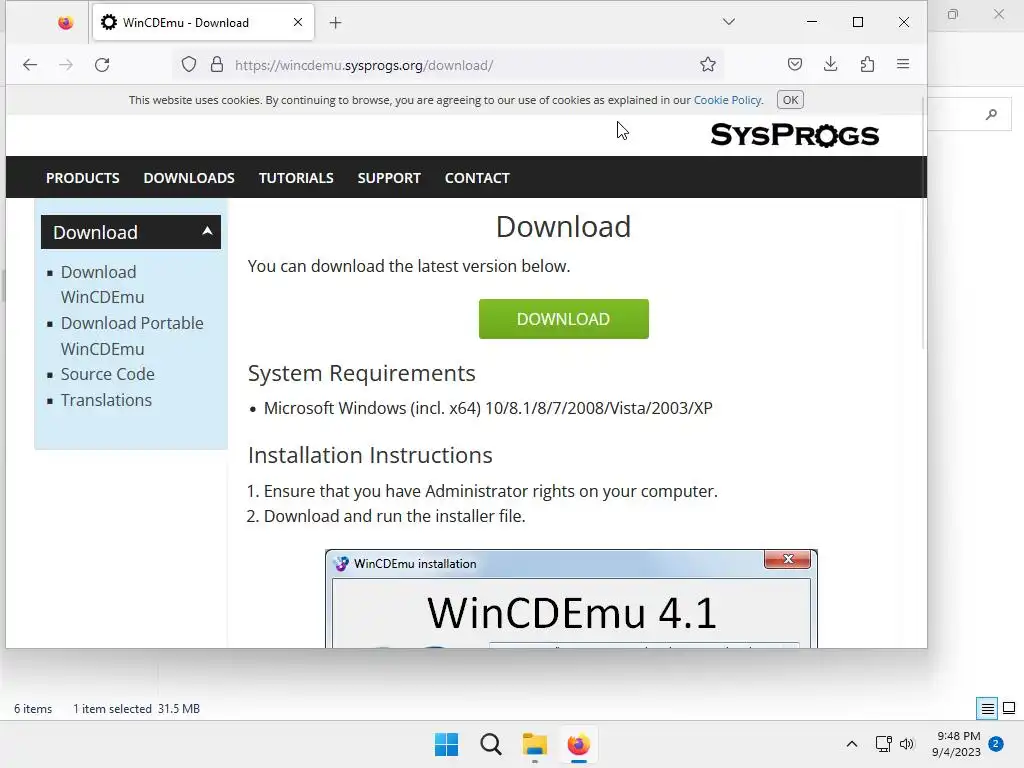Open the Windows Start menu
Screen dimensions: 1024x768
pyautogui.click(x=447, y=744)
